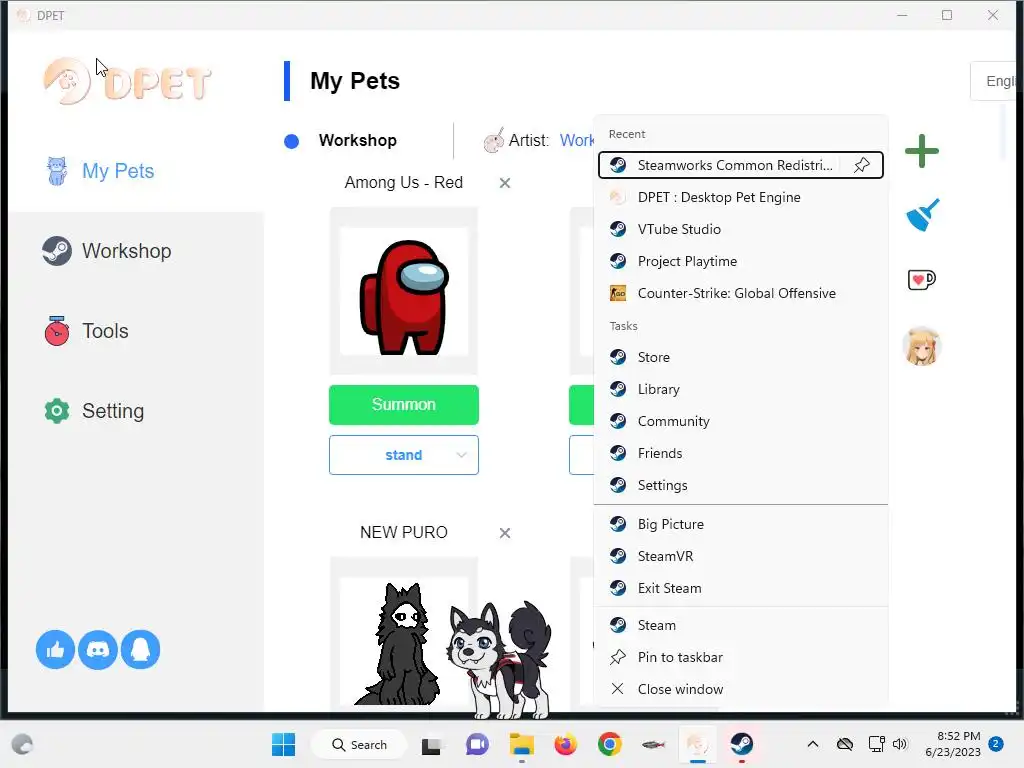Open Task View on taskbar
This screenshot has width=1024, height=768.
pos(431,745)
